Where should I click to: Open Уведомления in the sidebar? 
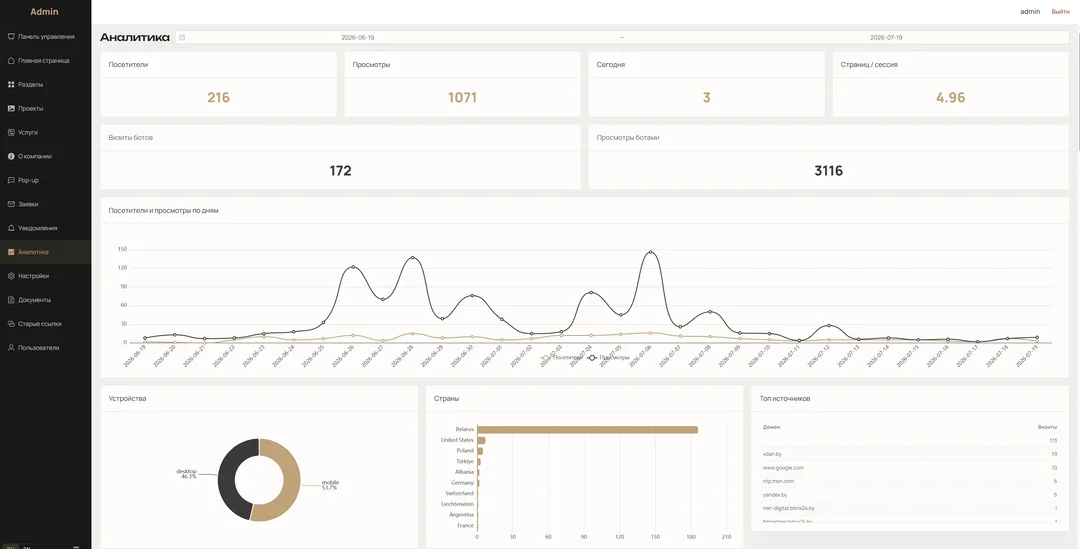[x=45, y=228]
